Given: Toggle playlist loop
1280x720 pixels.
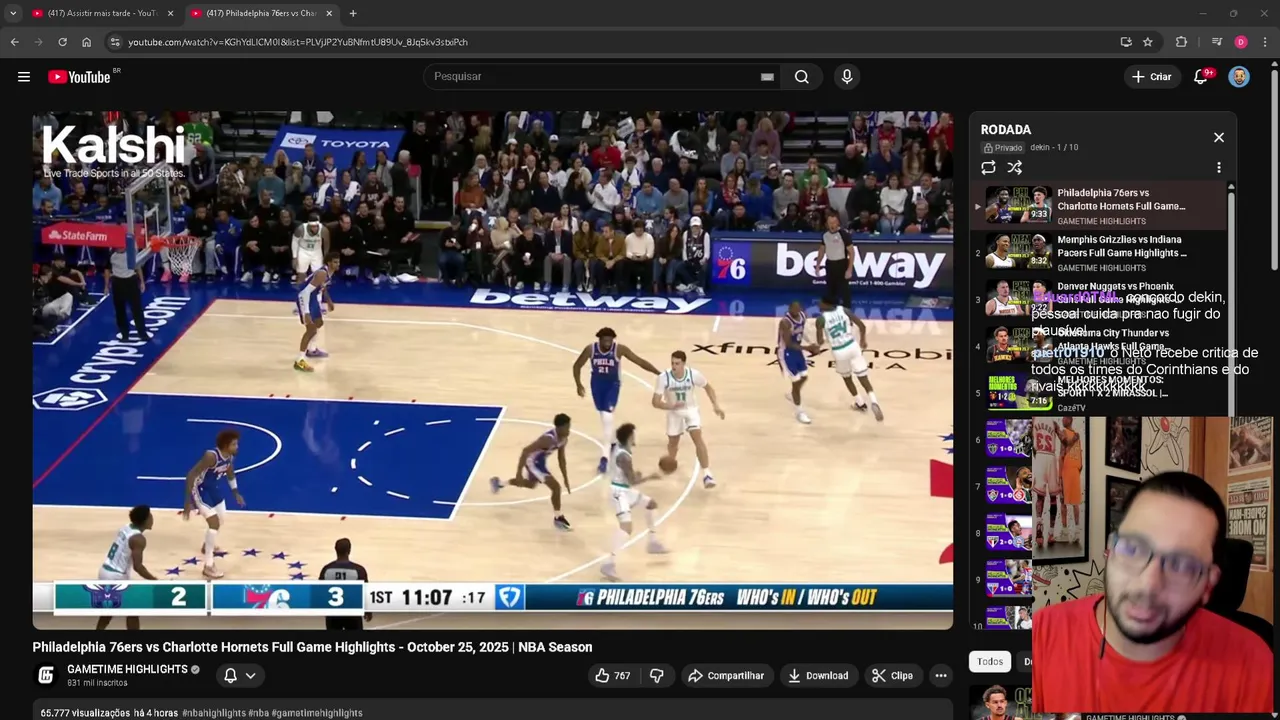Looking at the screenshot, I should pos(988,168).
